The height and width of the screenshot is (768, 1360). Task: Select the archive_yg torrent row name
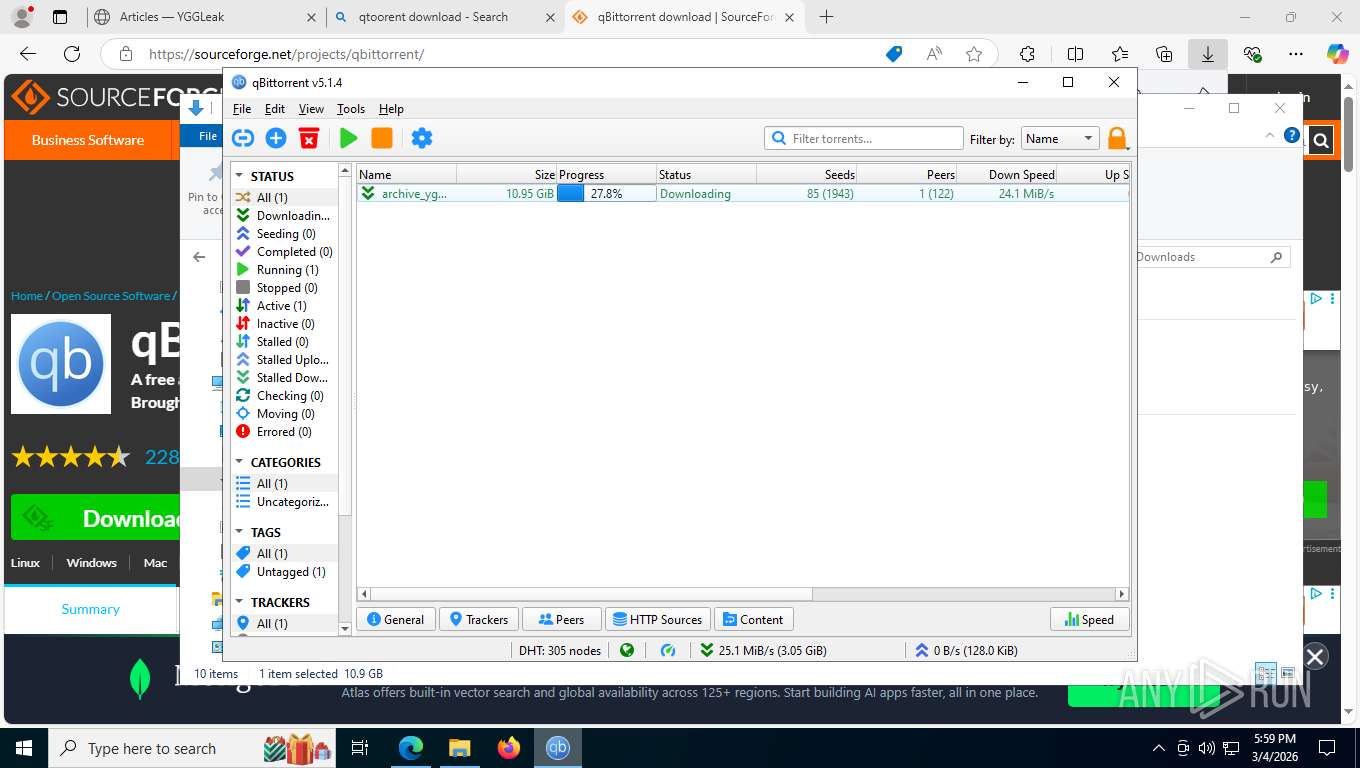(414, 194)
